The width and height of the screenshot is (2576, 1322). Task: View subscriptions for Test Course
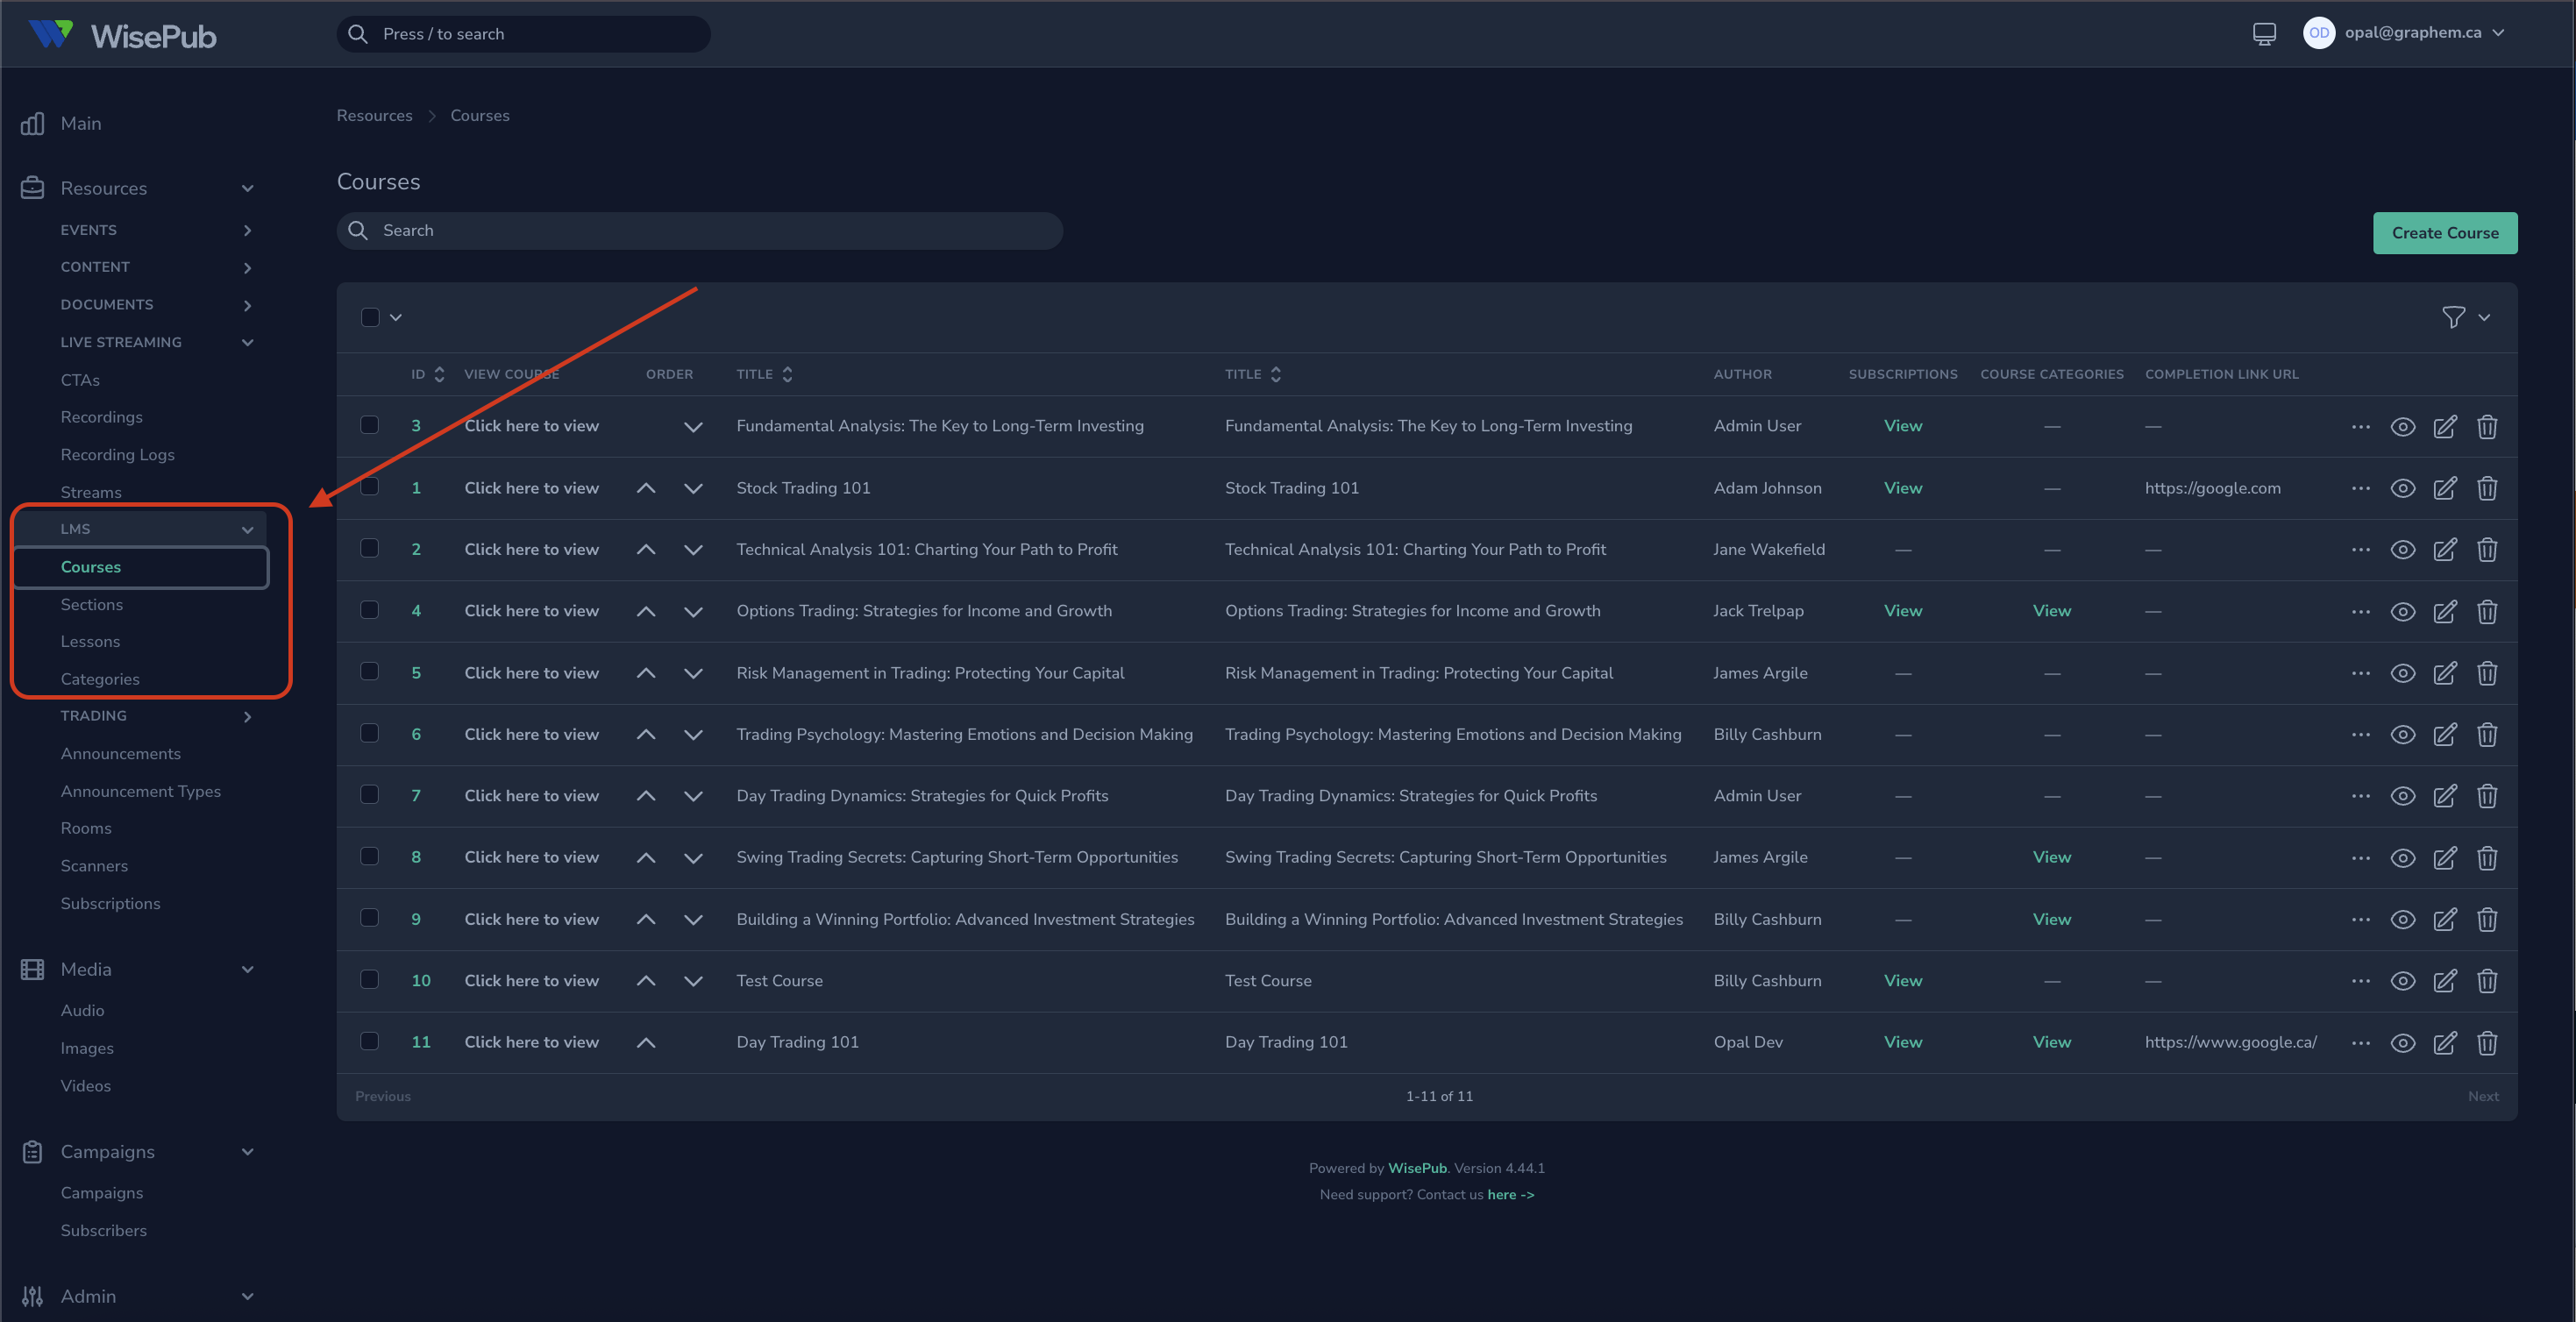pos(1902,981)
